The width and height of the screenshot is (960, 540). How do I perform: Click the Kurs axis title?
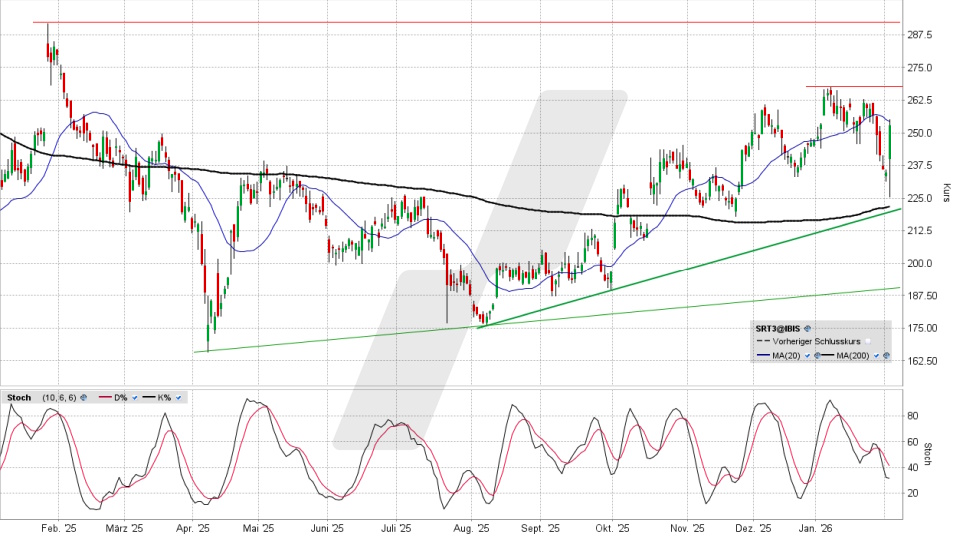945,192
